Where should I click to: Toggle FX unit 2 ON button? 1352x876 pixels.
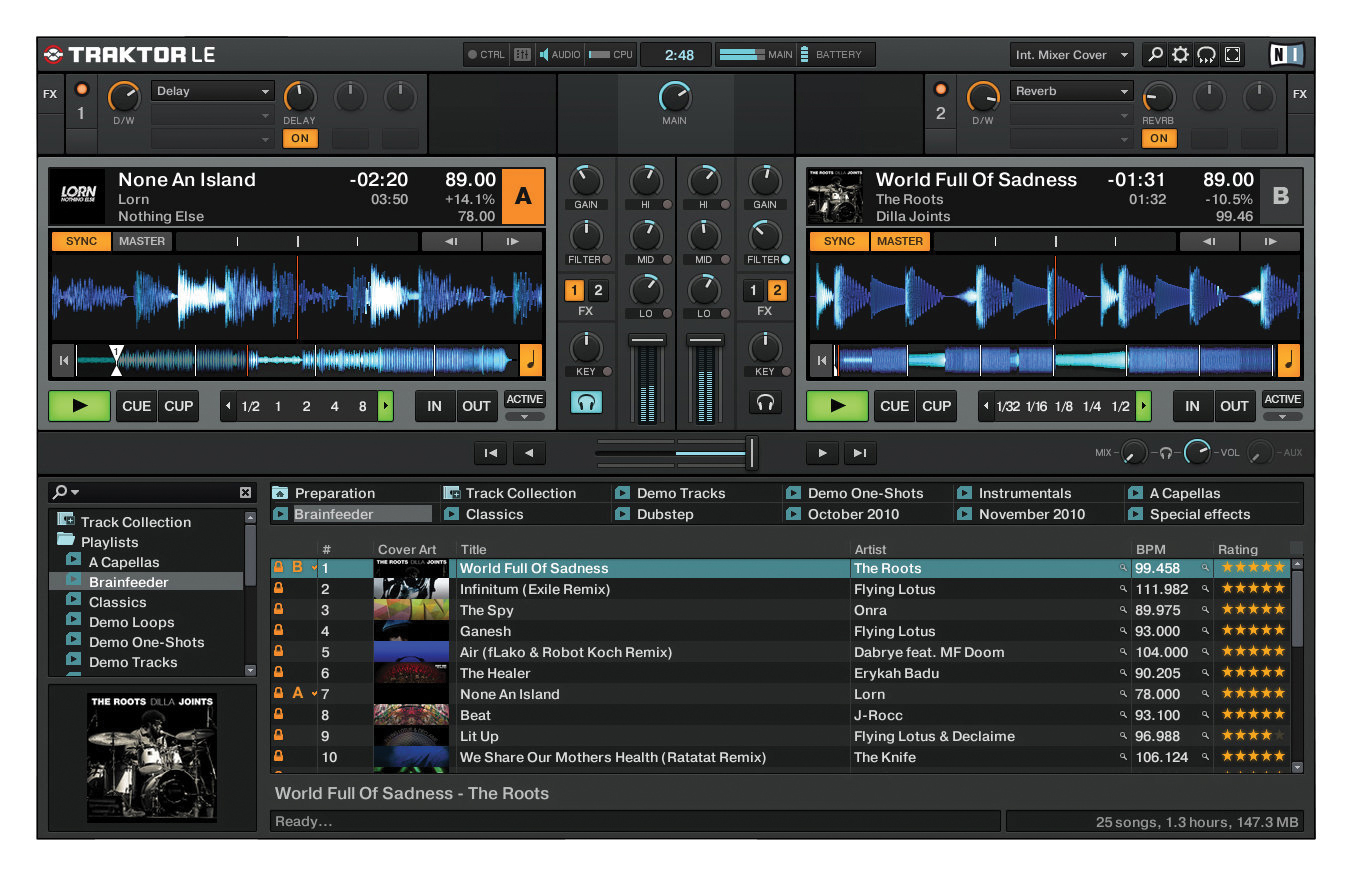(x=1158, y=138)
